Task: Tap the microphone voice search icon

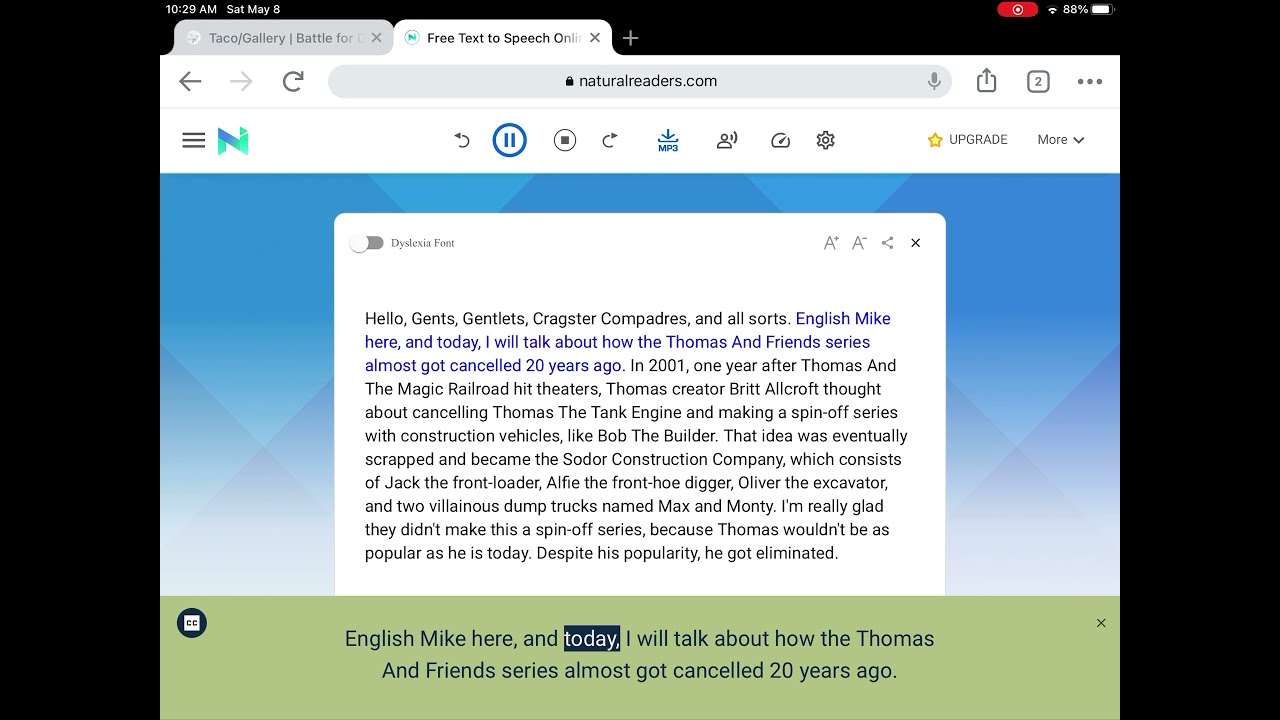Action: point(934,82)
